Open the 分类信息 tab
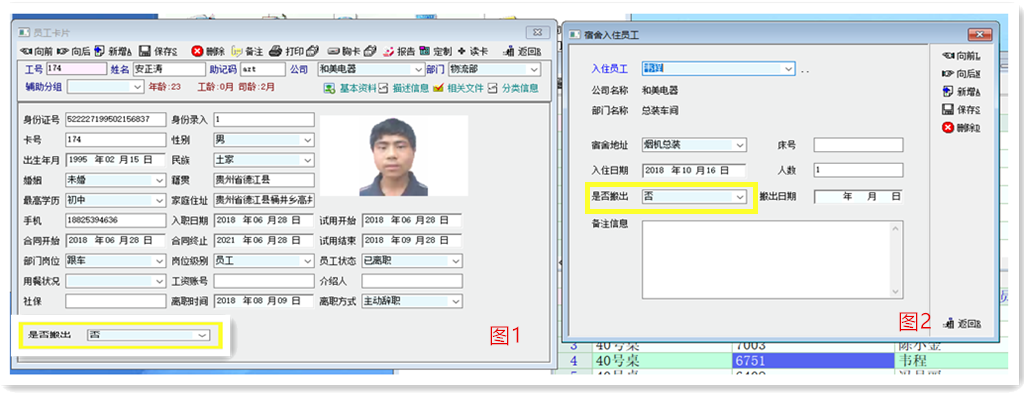 point(514,87)
